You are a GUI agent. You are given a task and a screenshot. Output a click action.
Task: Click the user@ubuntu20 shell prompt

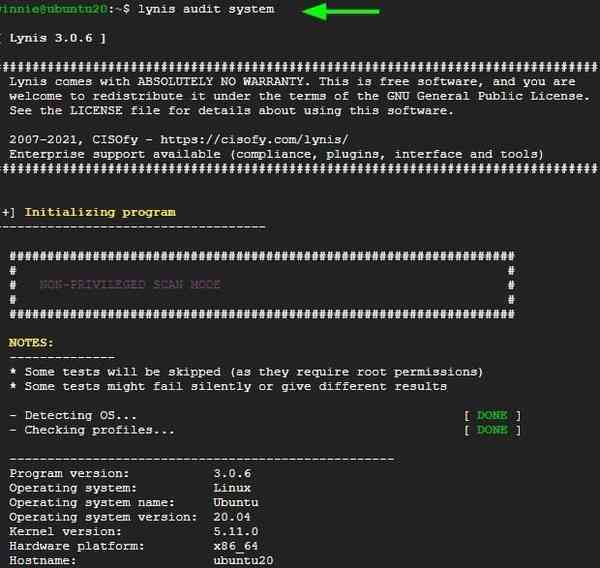coord(64,9)
